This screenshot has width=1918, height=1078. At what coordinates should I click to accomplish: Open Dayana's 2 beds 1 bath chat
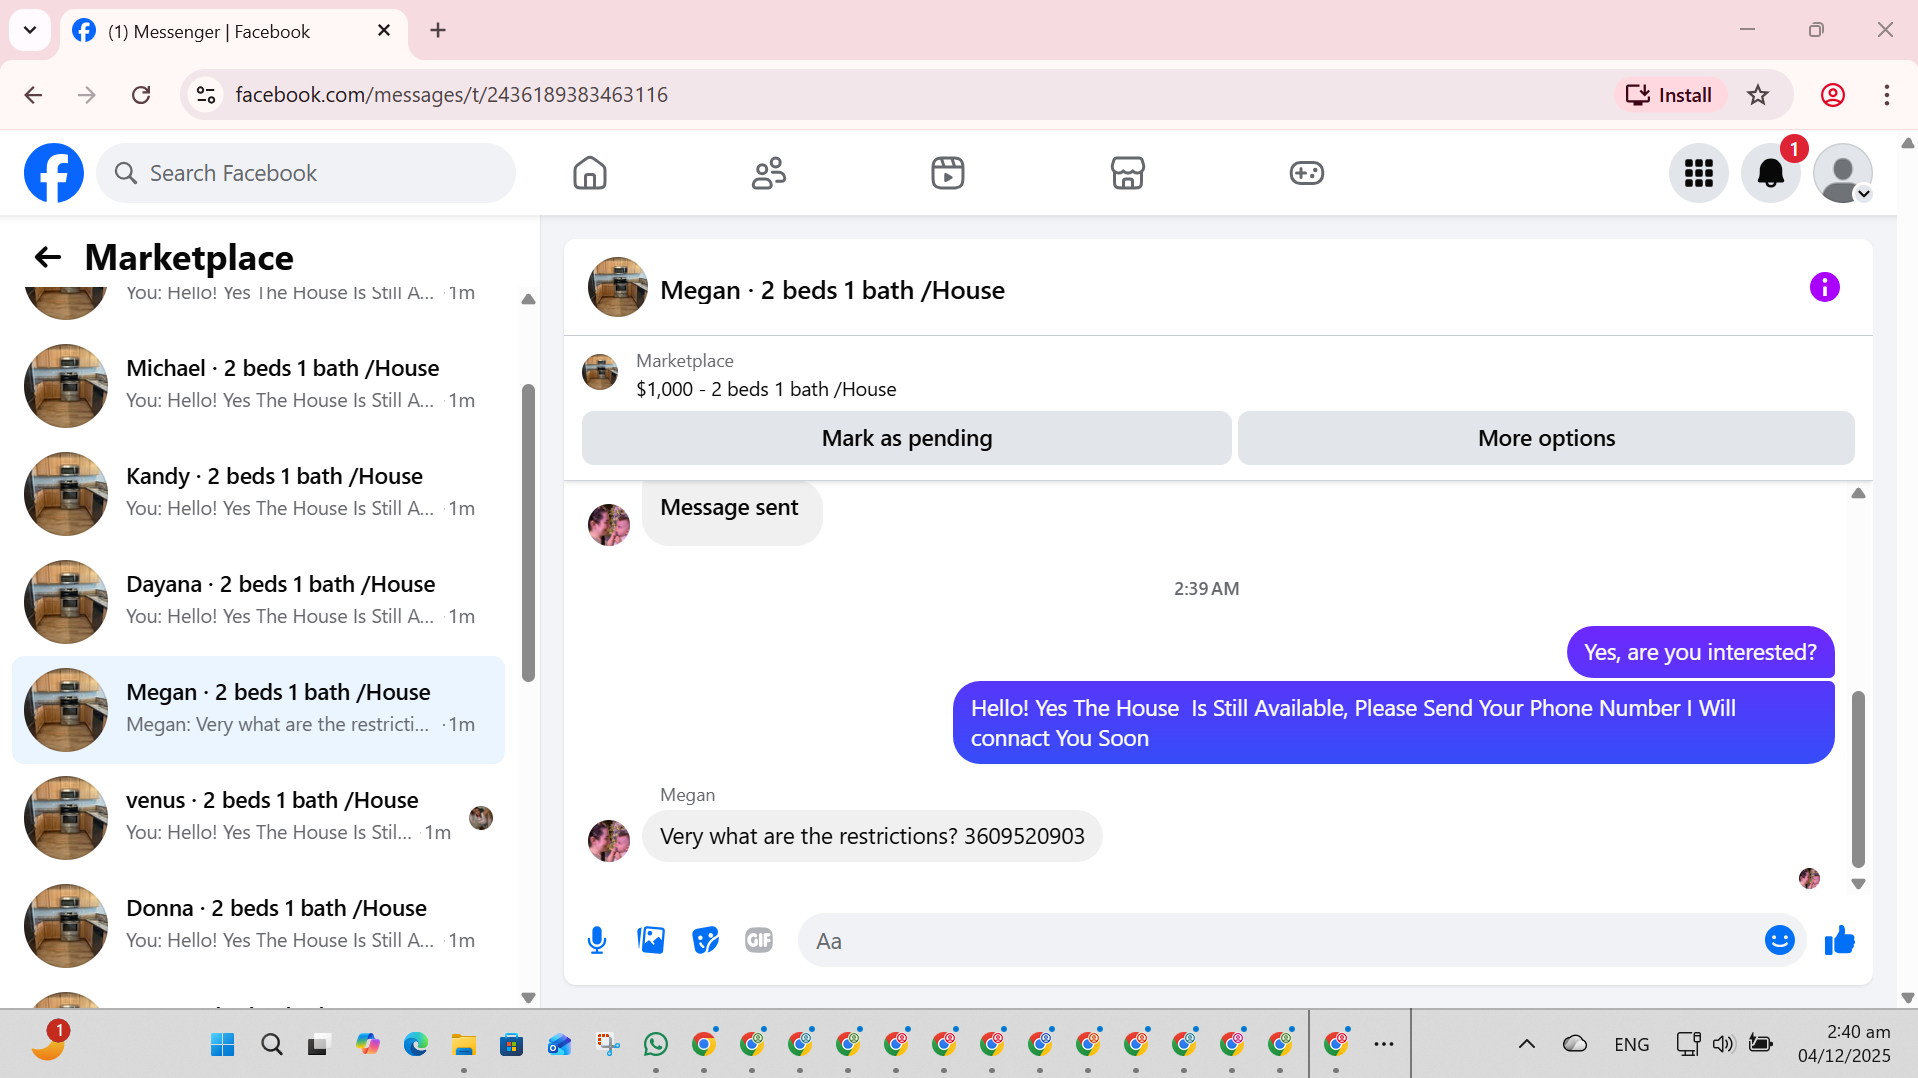[x=258, y=601]
